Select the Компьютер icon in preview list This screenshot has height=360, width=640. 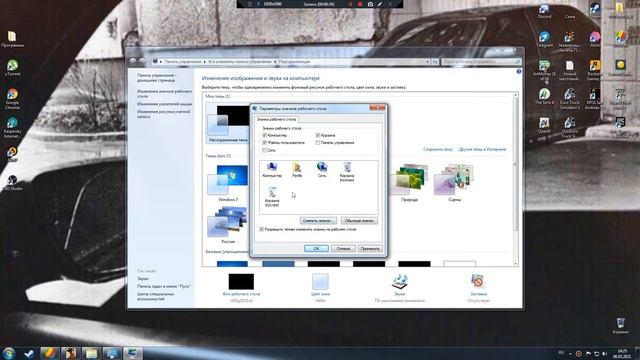click(272, 169)
